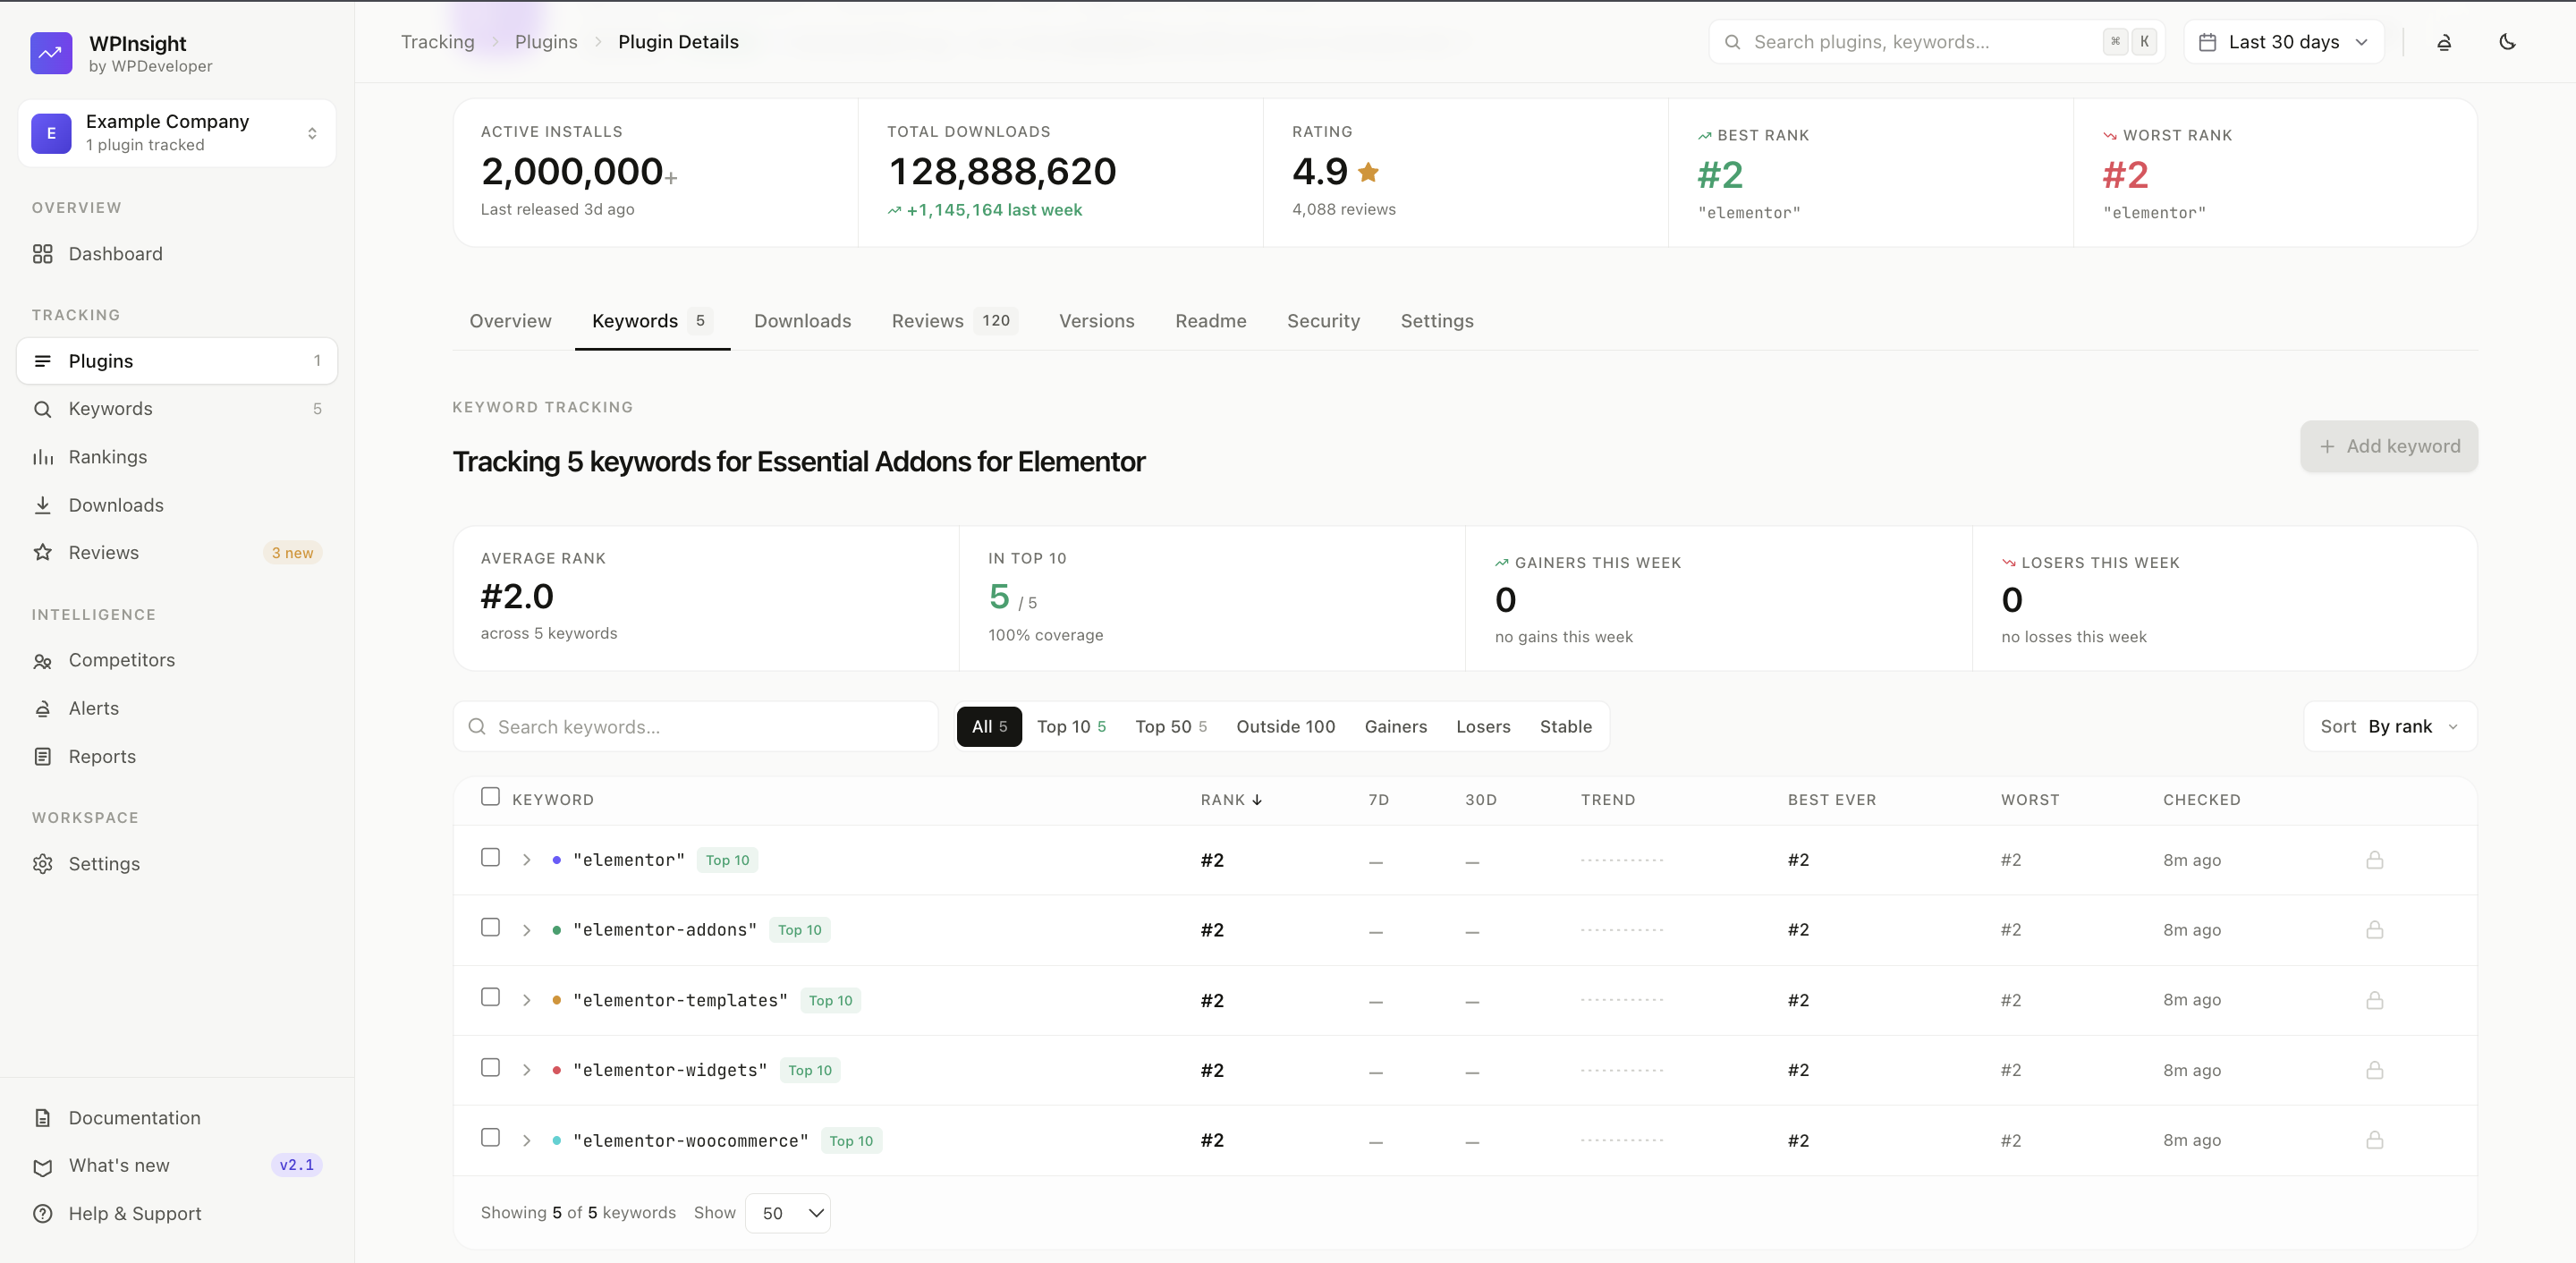Check the "elementor-woocommerce" checkbox
2576x1263 pixels.
490,1138
